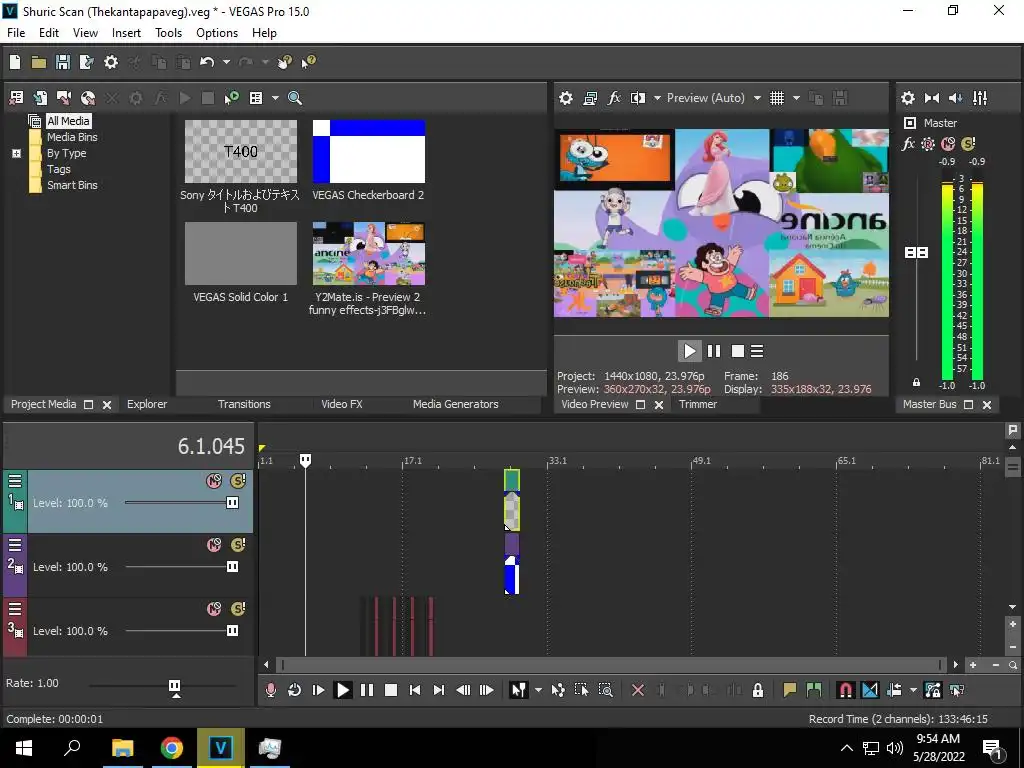
Task: Click the Master FX icon
Action: coord(908,144)
